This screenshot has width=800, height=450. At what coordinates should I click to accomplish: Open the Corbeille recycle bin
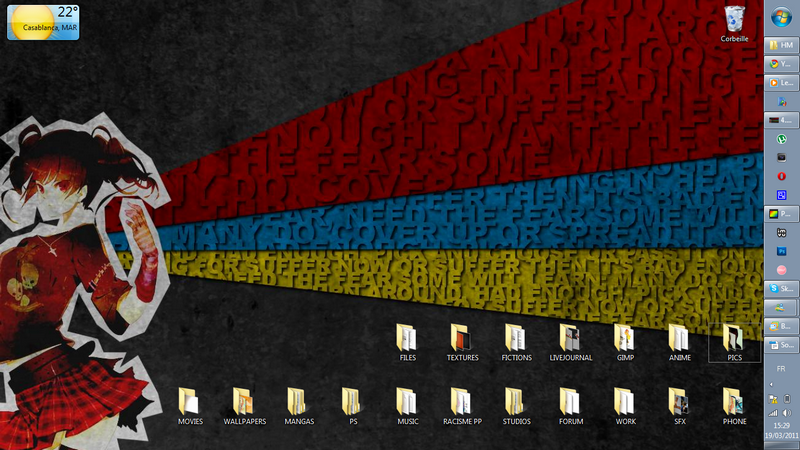coord(734,23)
